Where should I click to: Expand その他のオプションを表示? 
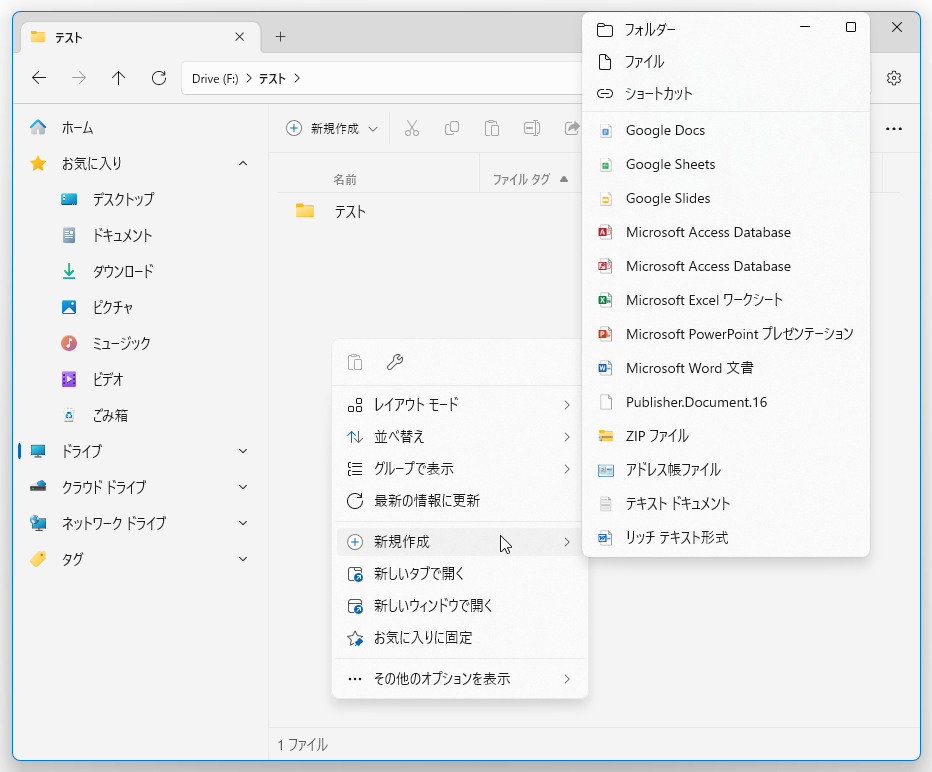click(x=460, y=679)
